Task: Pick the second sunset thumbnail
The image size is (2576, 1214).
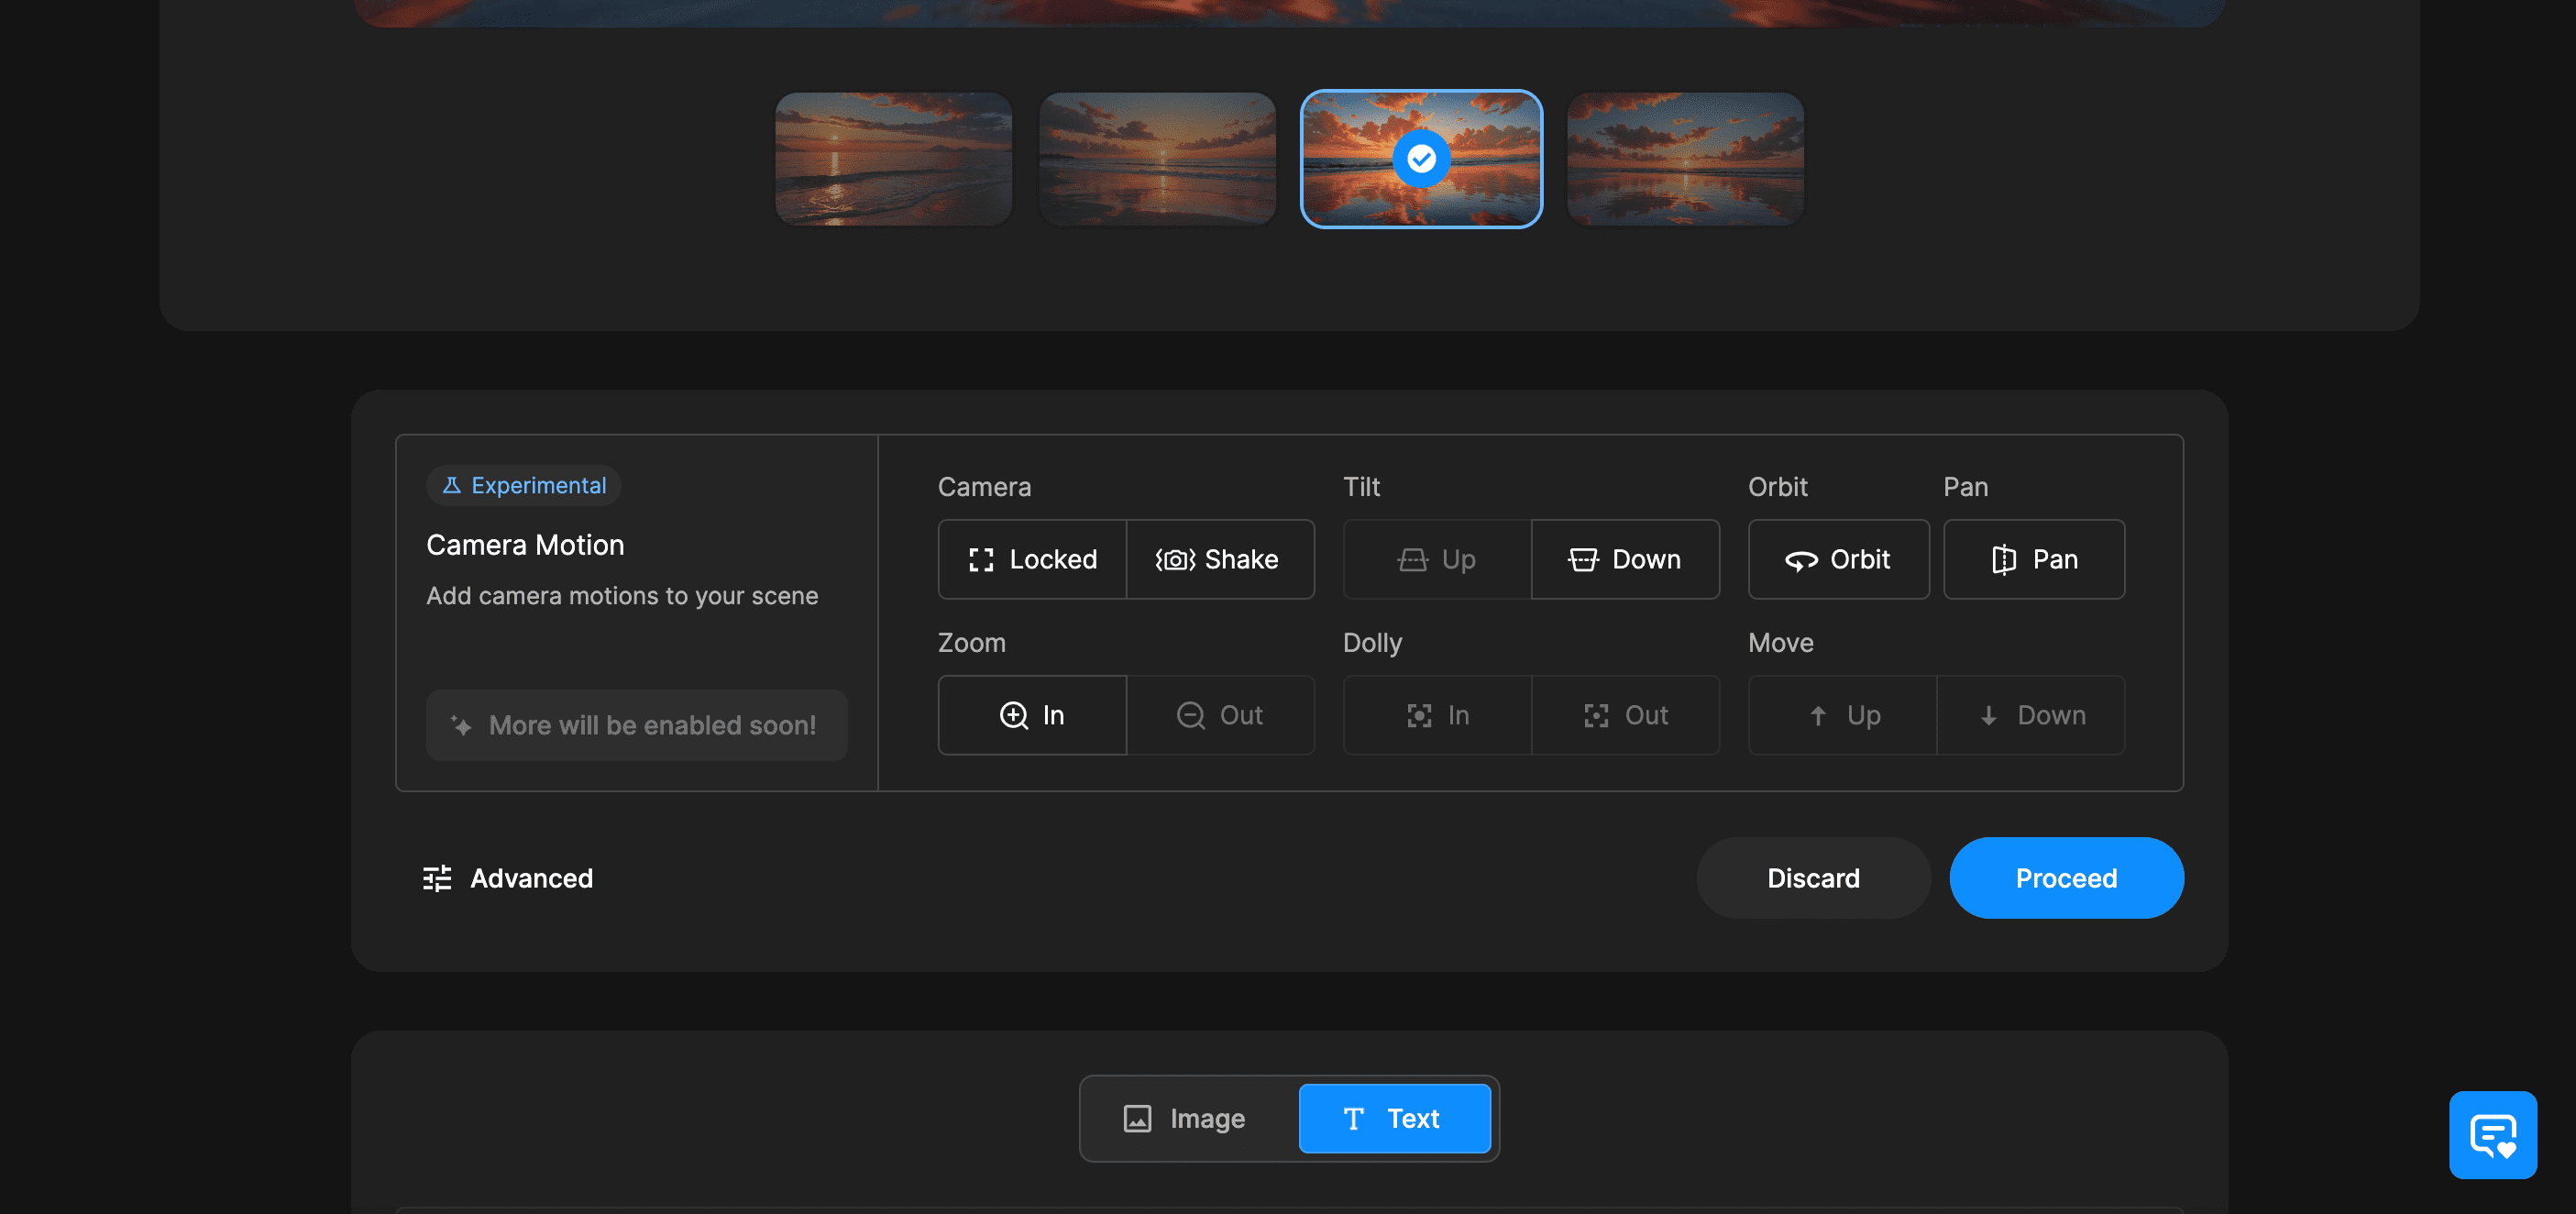Action: pyautogui.click(x=1157, y=158)
